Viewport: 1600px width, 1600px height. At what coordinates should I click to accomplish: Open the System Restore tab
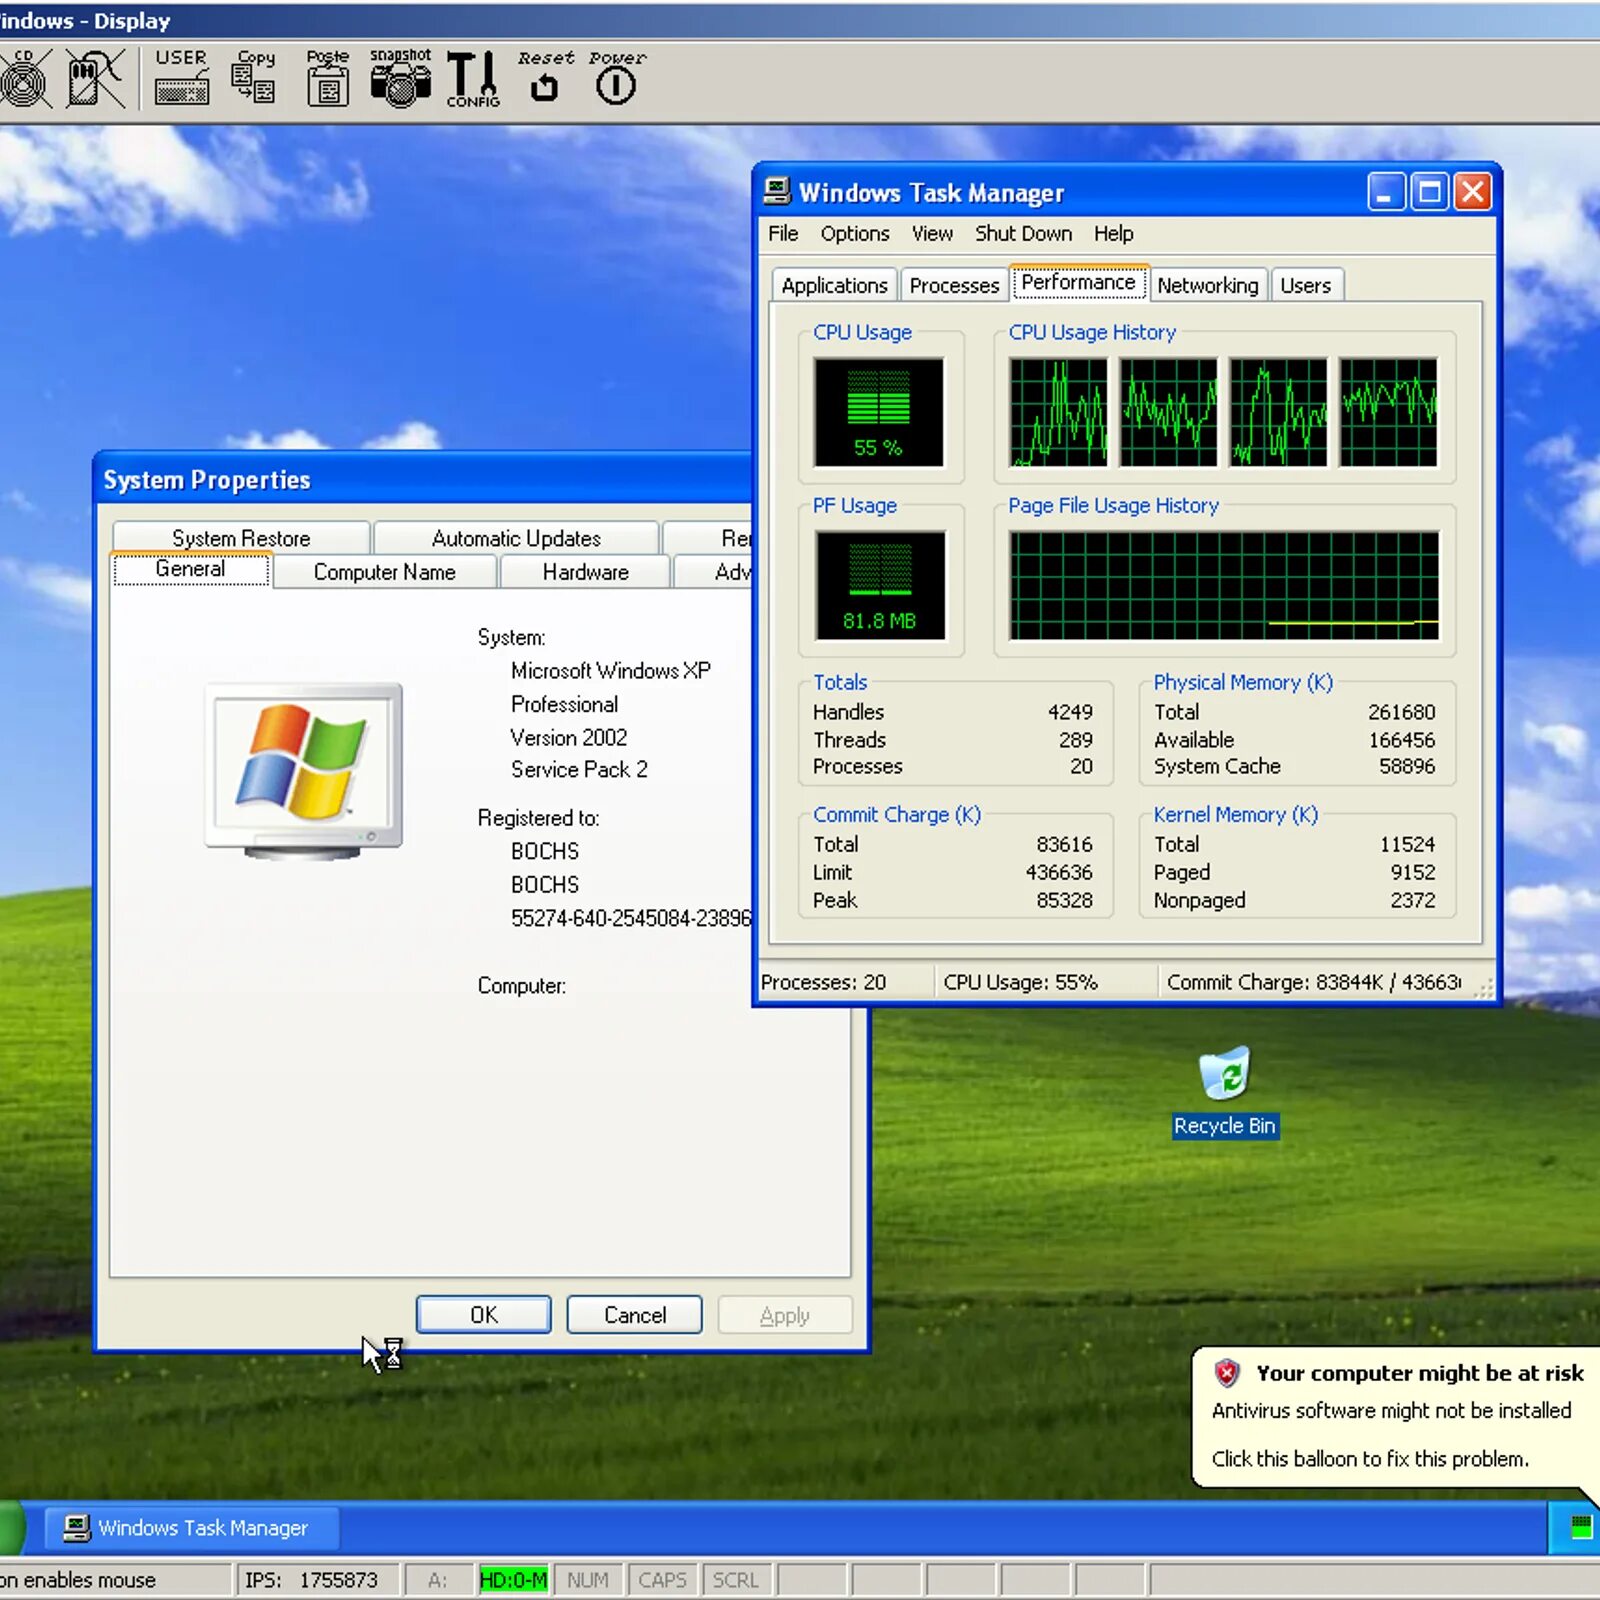[241, 538]
